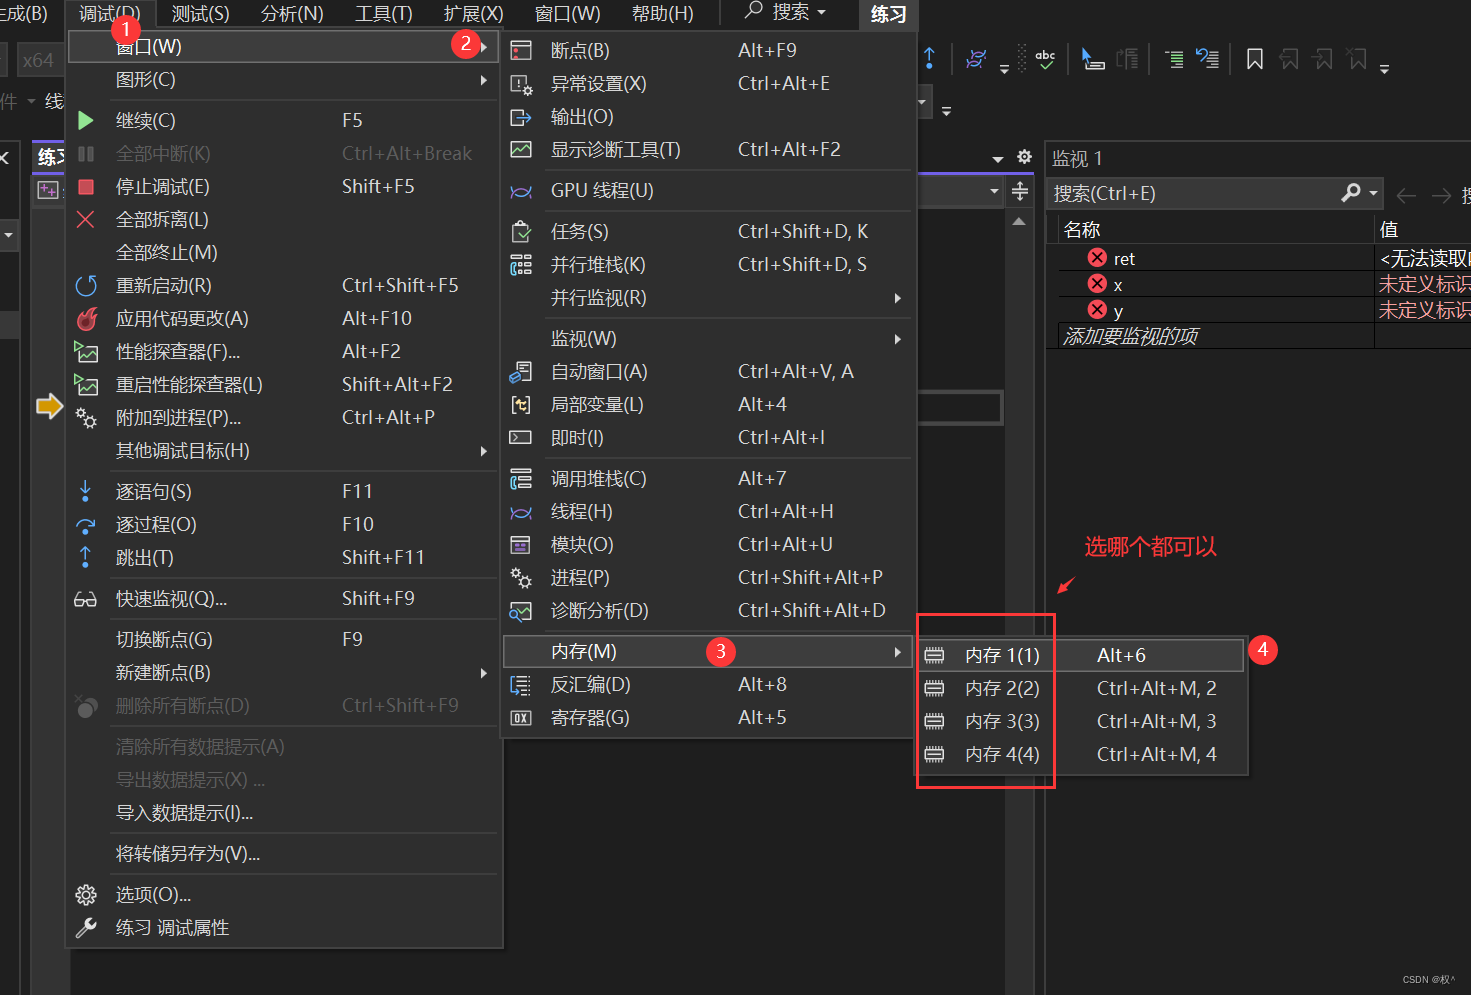Click the abc spell-check toolbar icon

pos(1045,59)
